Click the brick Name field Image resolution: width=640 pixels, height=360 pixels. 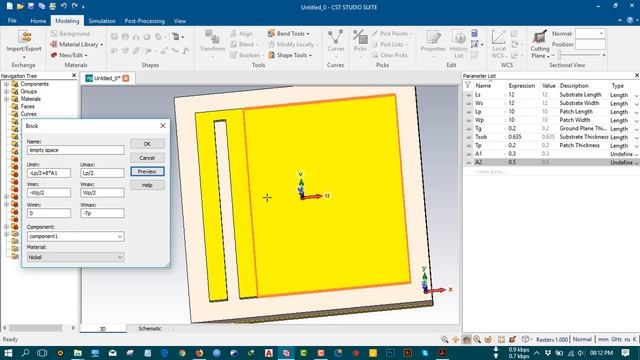pyautogui.click(x=76, y=150)
